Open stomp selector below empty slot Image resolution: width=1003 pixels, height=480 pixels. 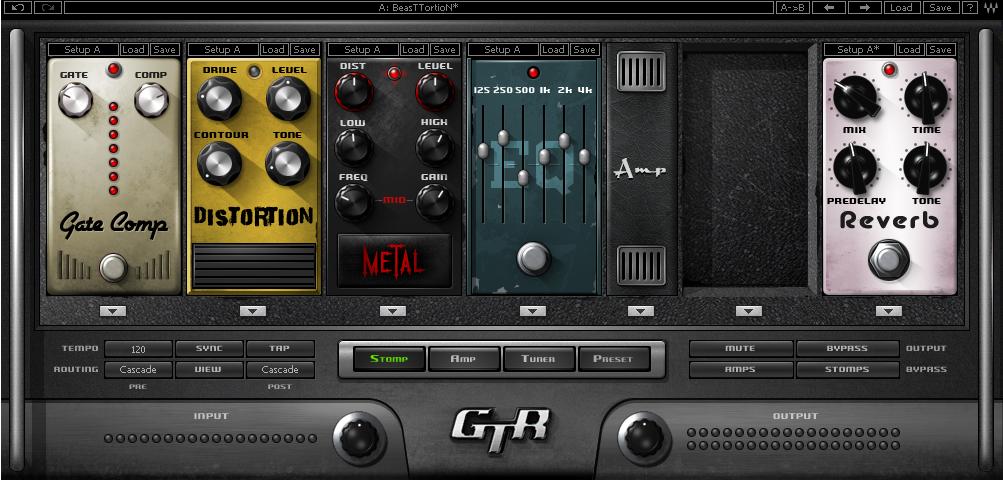(749, 311)
